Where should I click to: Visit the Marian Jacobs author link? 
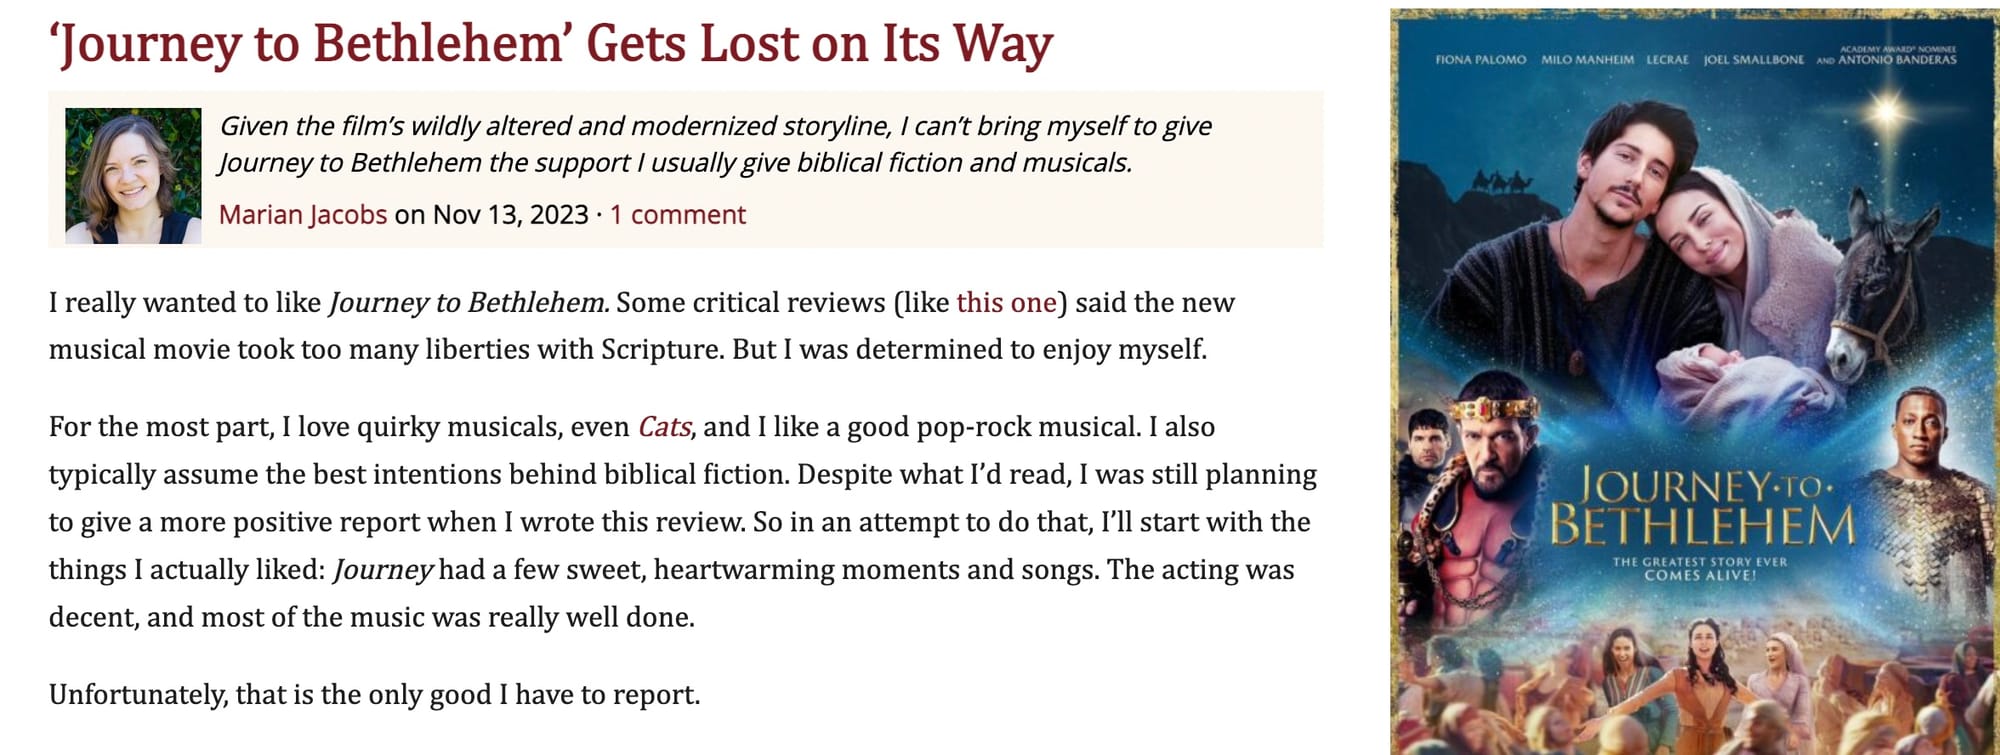click(303, 214)
